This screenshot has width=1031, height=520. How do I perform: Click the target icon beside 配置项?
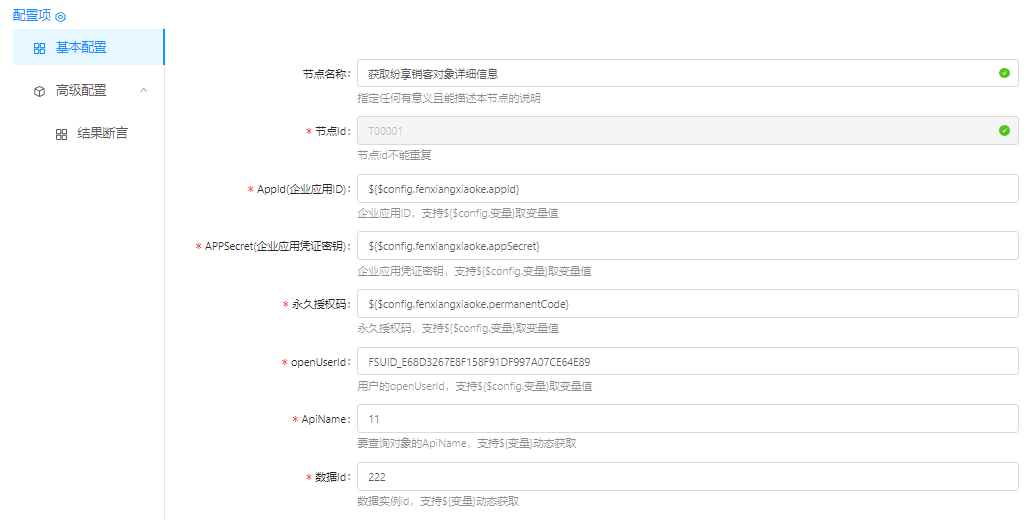[x=60, y=17]
